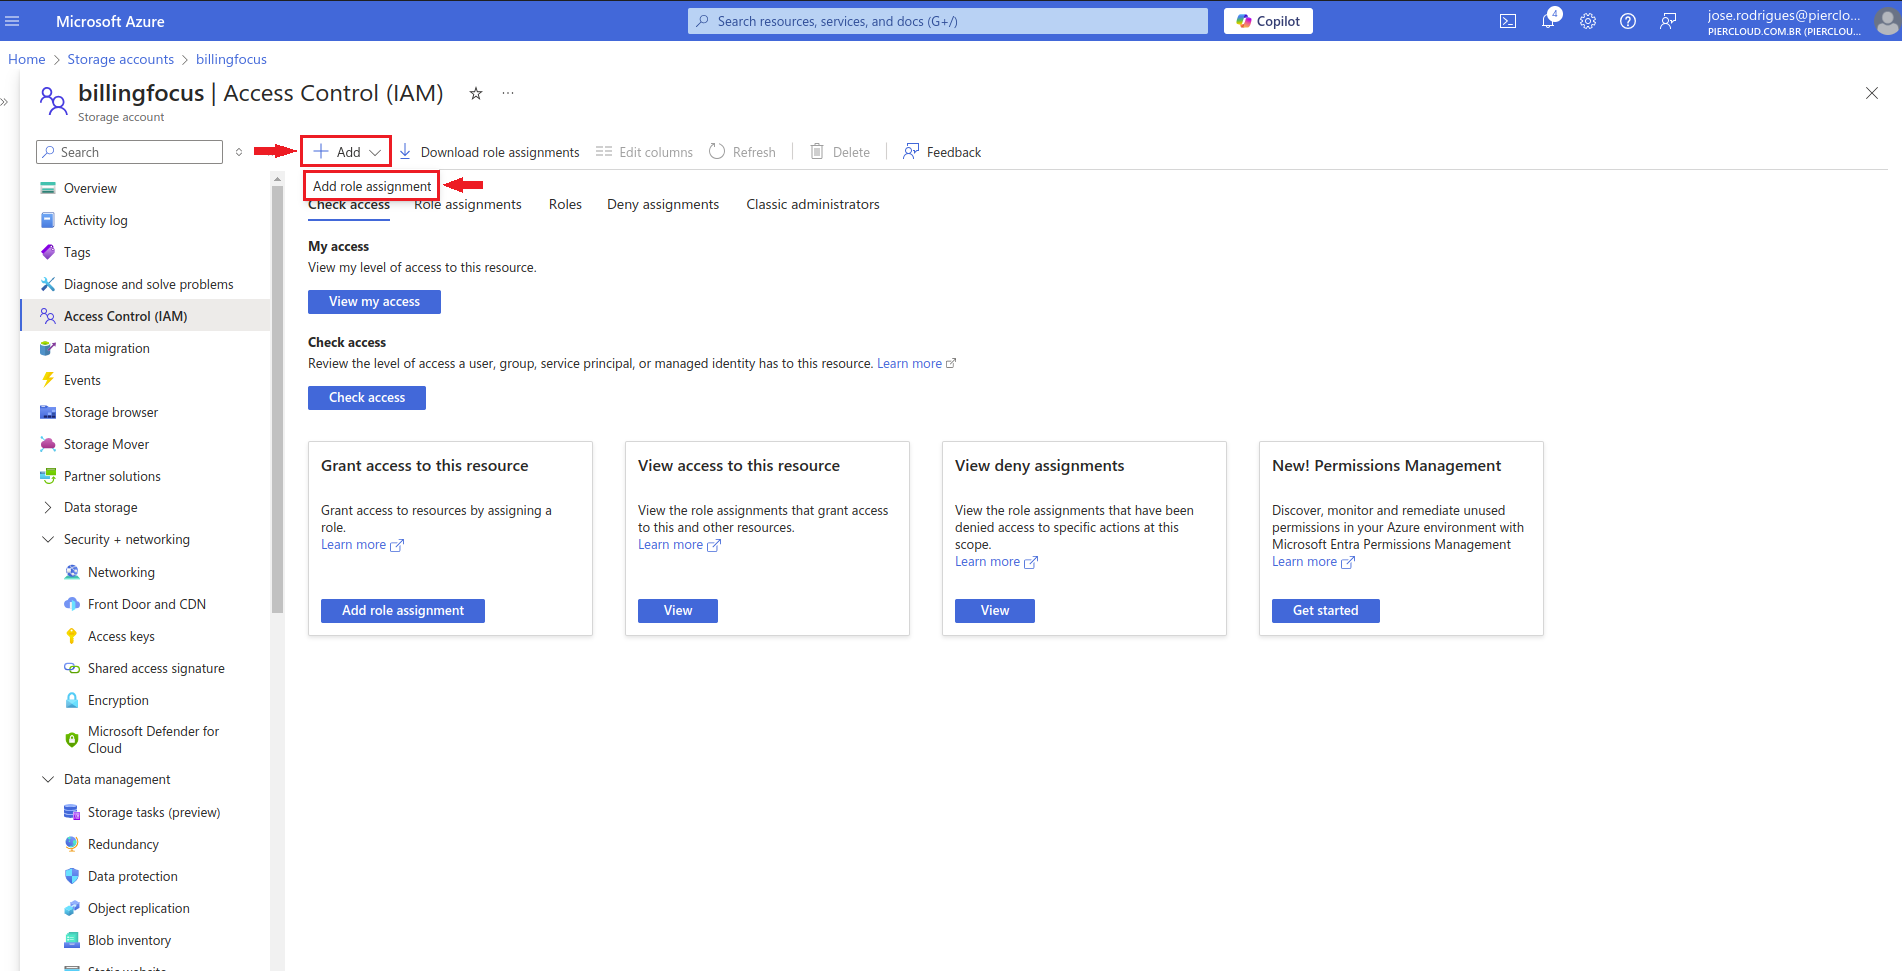Collapse the Data management section
This screenshot has height=971, width=1902.
(48, 779)
